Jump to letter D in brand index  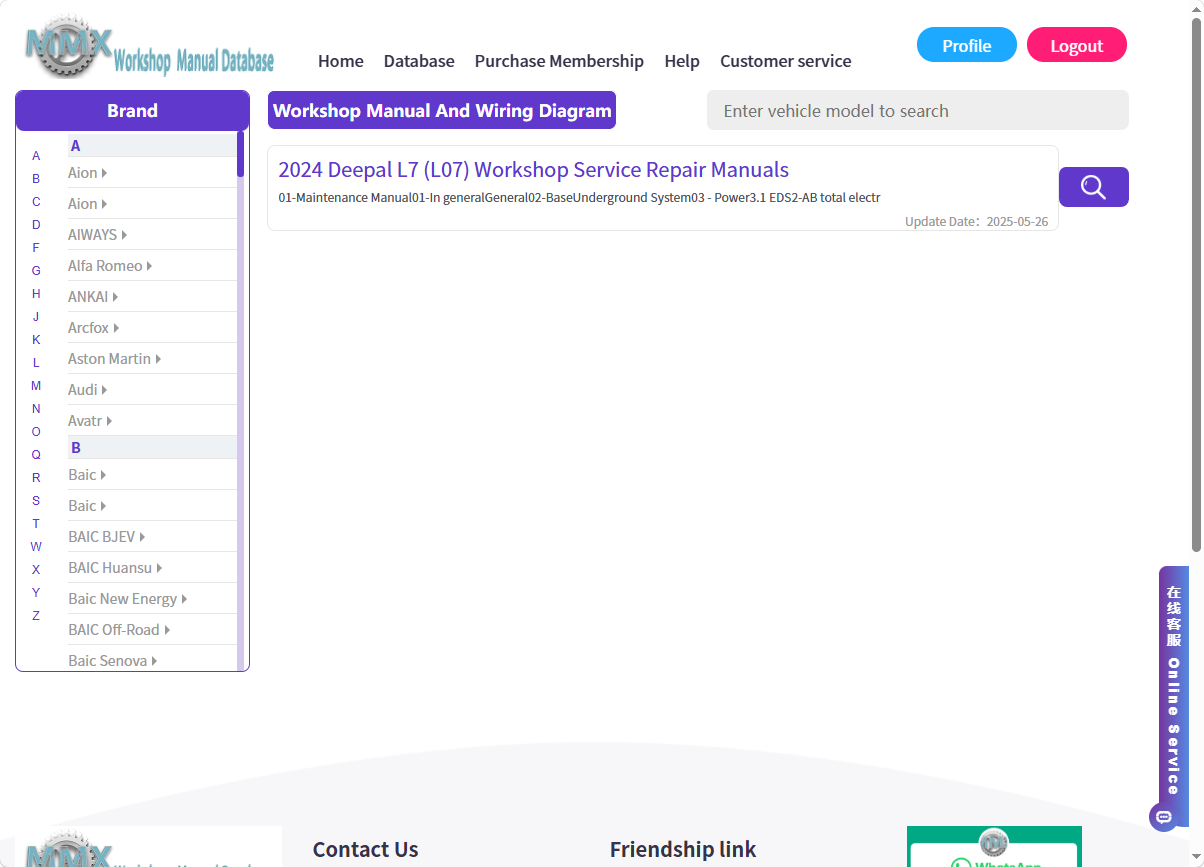coord(36,225)
